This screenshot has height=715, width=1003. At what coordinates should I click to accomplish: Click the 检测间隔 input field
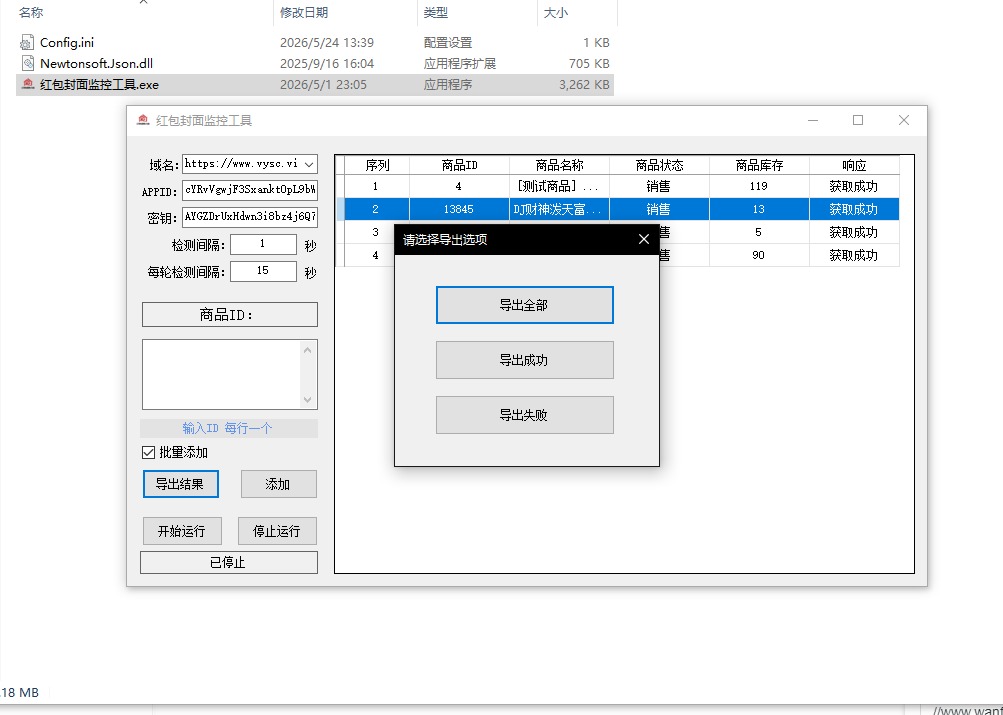pos(264,244)
